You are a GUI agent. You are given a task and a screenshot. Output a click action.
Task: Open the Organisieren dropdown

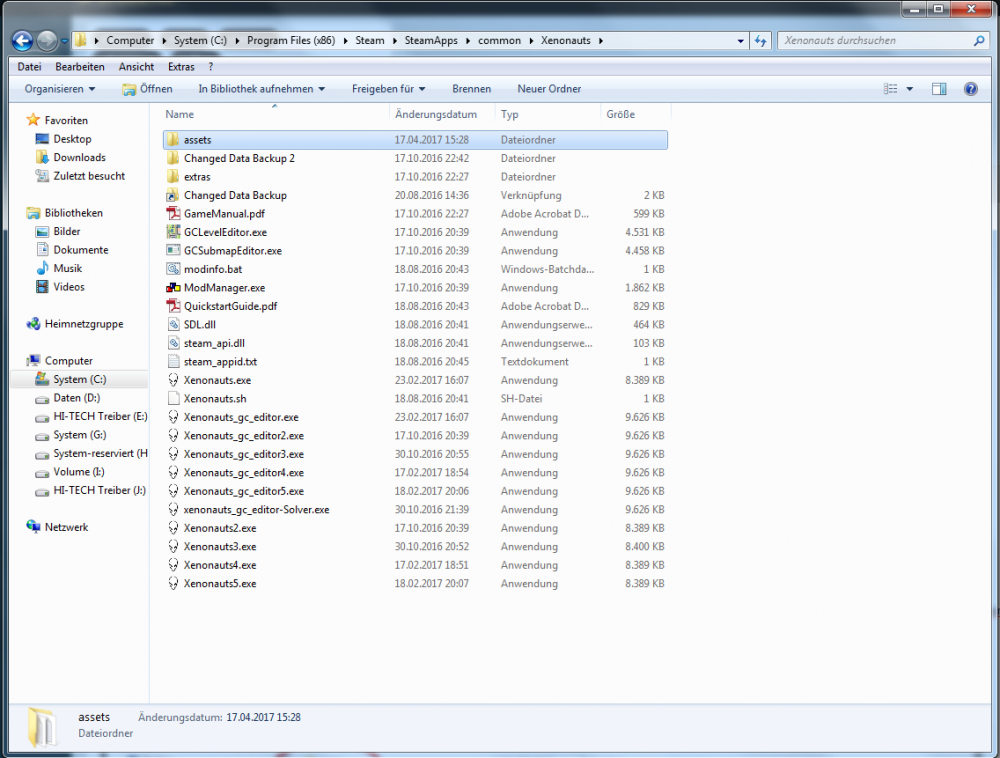[x=60, y=89]
